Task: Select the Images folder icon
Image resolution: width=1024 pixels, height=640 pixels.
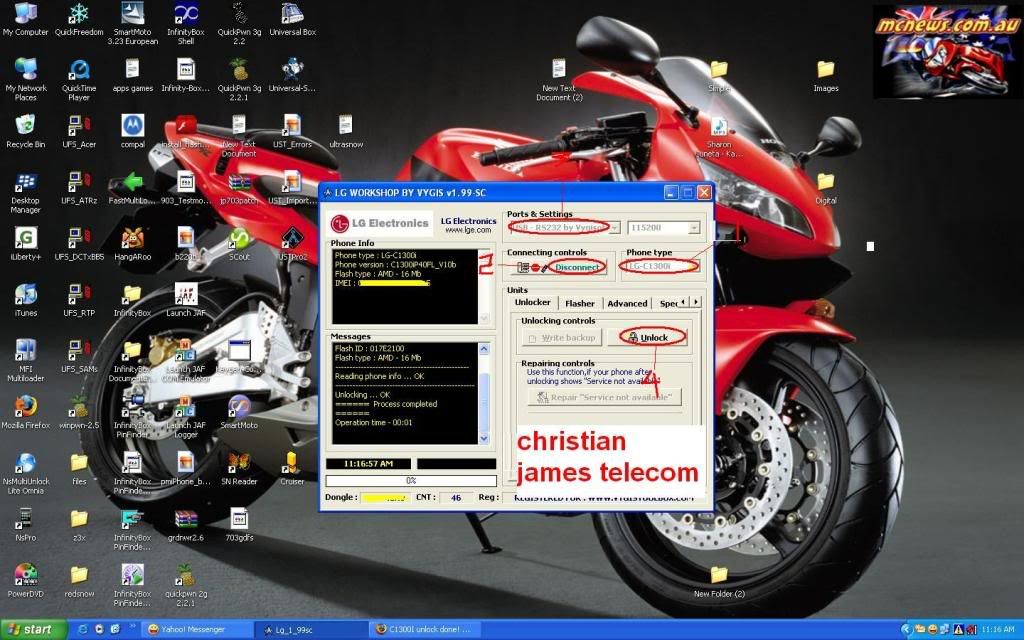Action: [825, 76]
